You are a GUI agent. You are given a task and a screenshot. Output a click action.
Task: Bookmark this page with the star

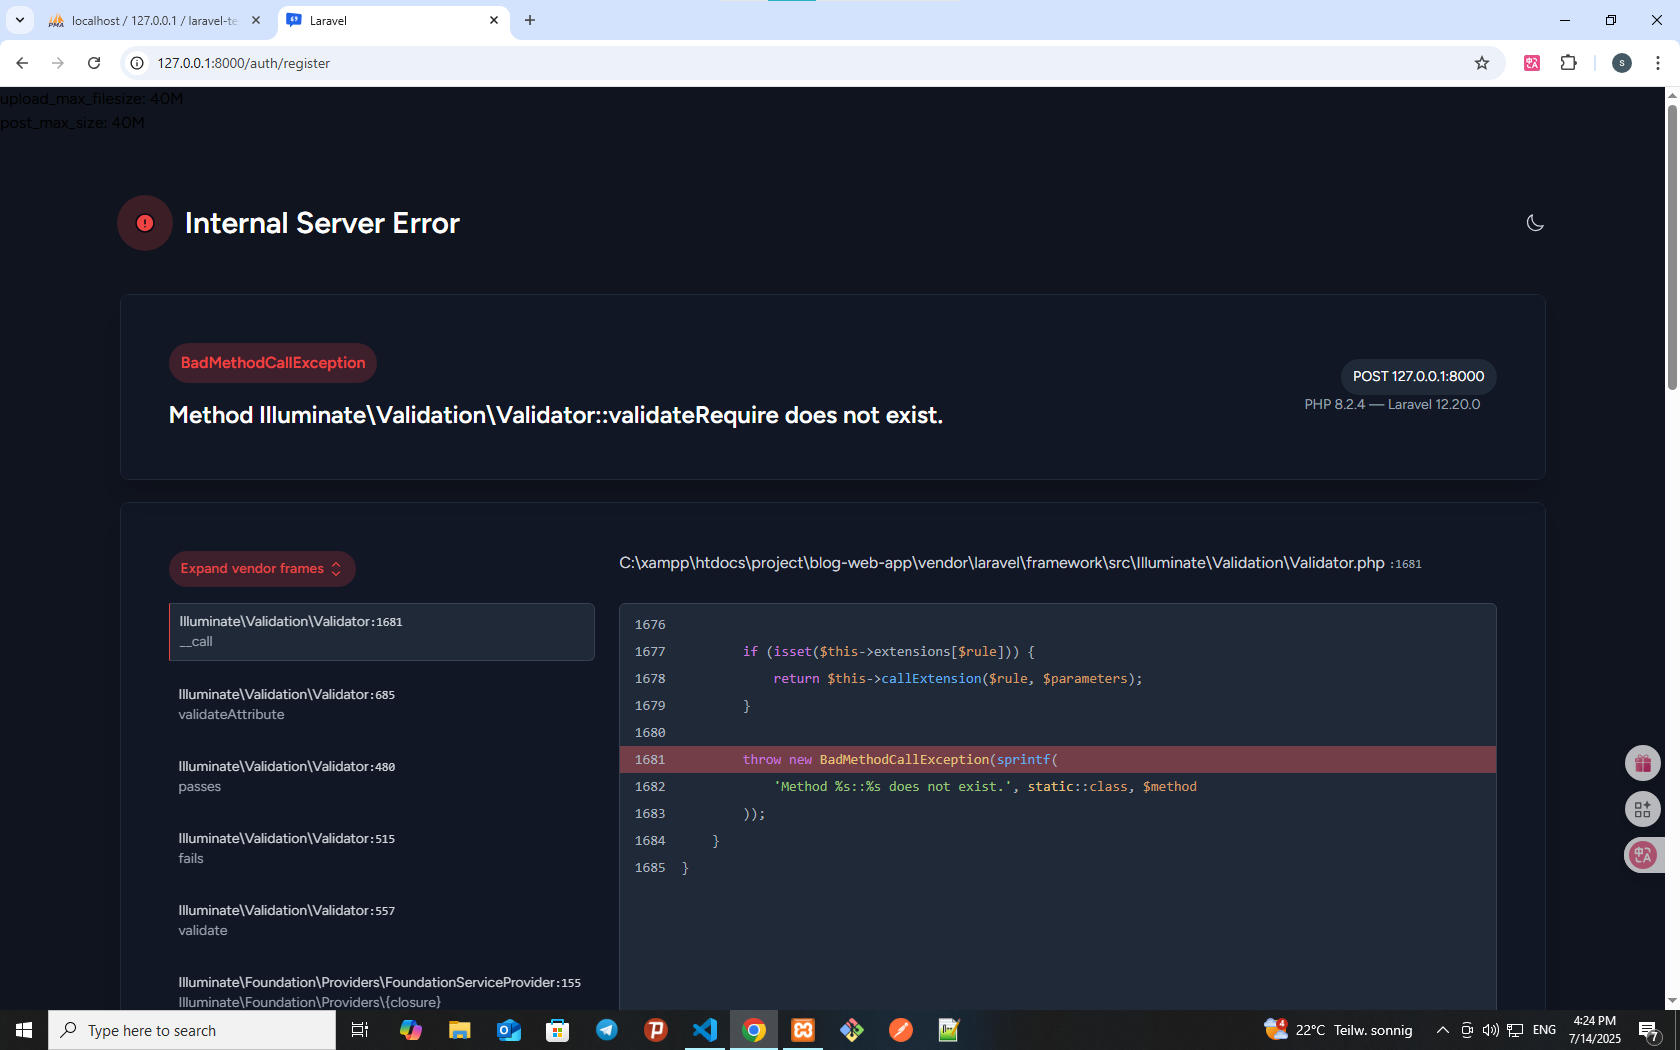1482,63
